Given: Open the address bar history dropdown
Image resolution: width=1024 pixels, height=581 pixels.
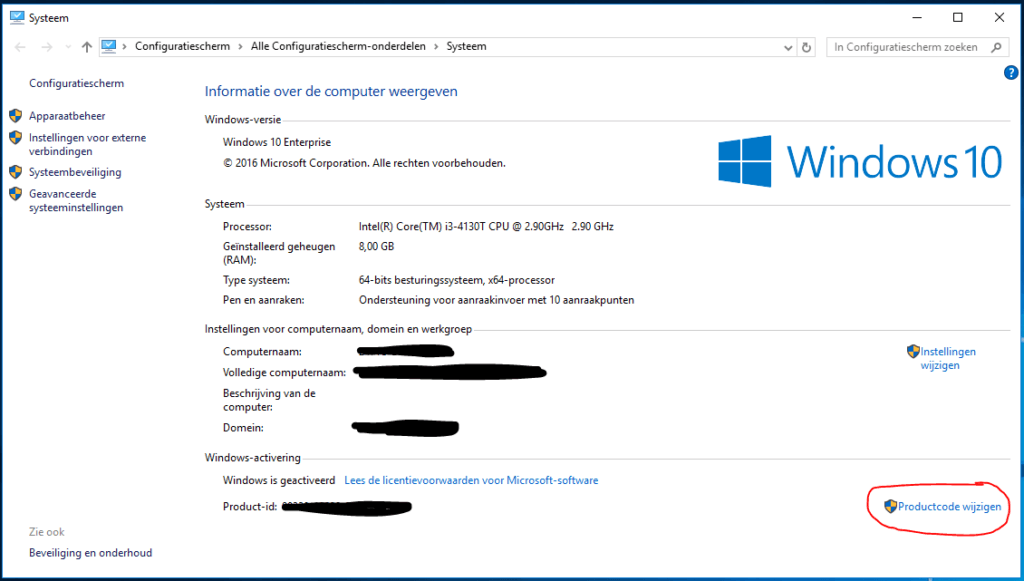Looking at the screenshot, I should point(788,47).
